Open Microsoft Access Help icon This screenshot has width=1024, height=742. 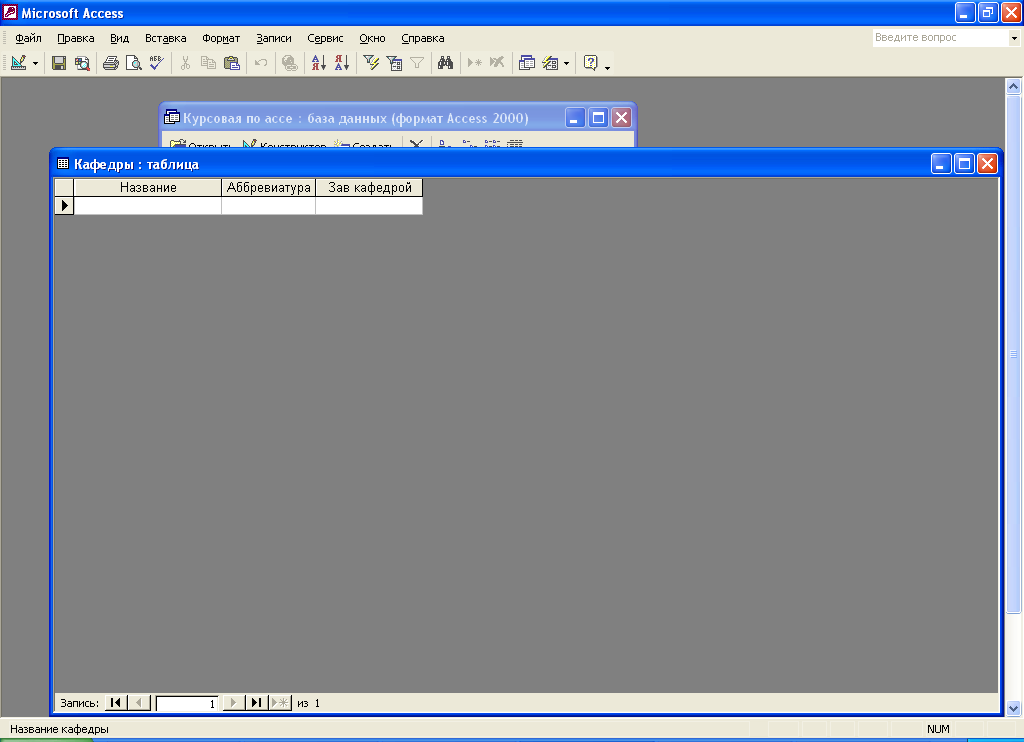pyautogui.click(x=590, y=63)
